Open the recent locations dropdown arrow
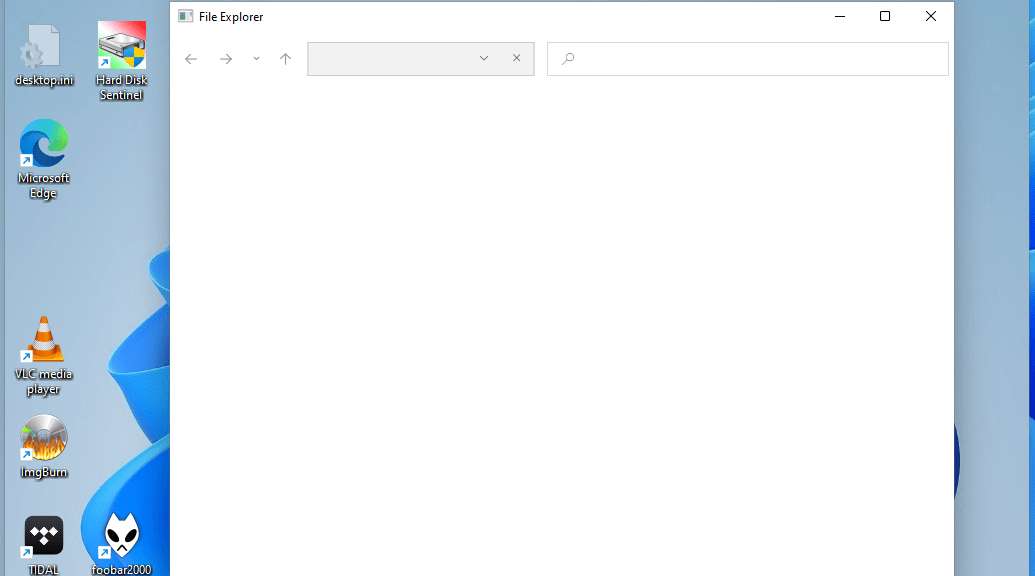The image size is (1035, 576). pyautogui.click(x=256, y=59)
